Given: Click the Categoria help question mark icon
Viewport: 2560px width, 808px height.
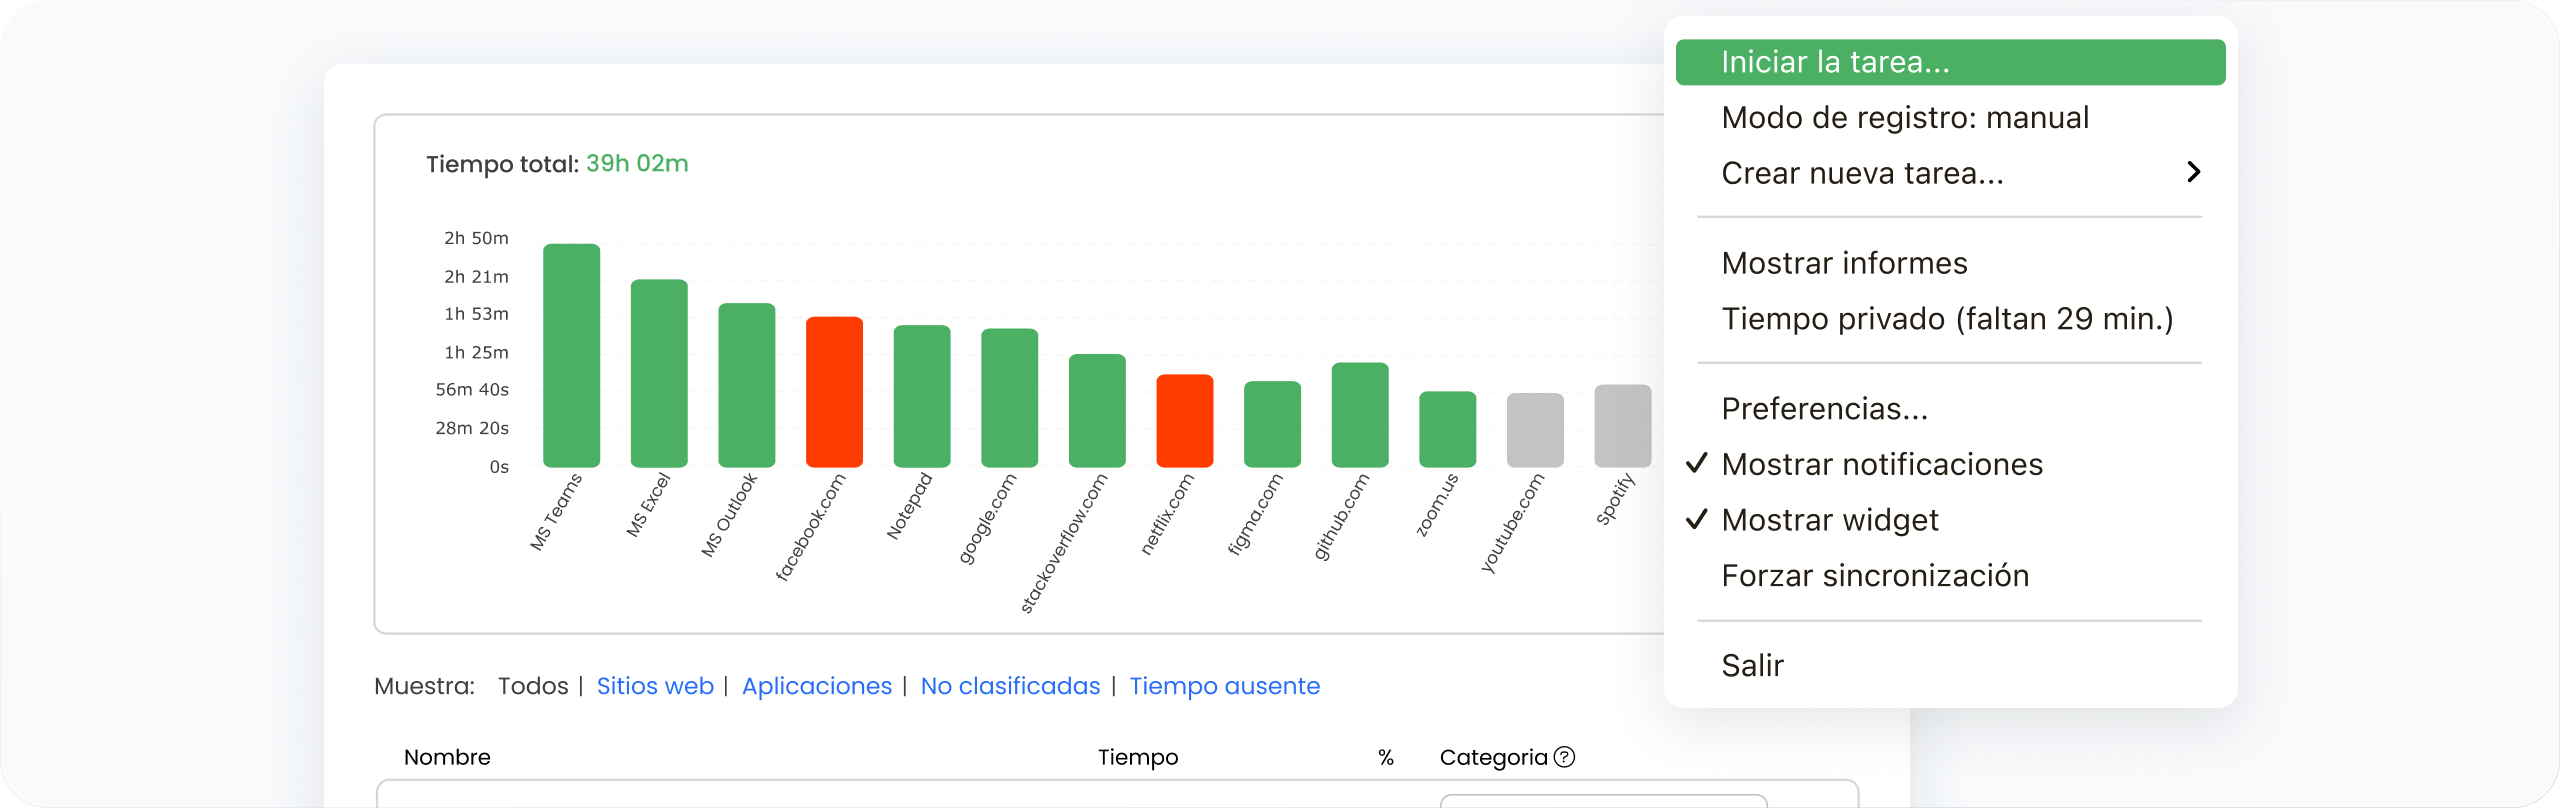Looking at the screenshot, I should tap(1565, 757).
